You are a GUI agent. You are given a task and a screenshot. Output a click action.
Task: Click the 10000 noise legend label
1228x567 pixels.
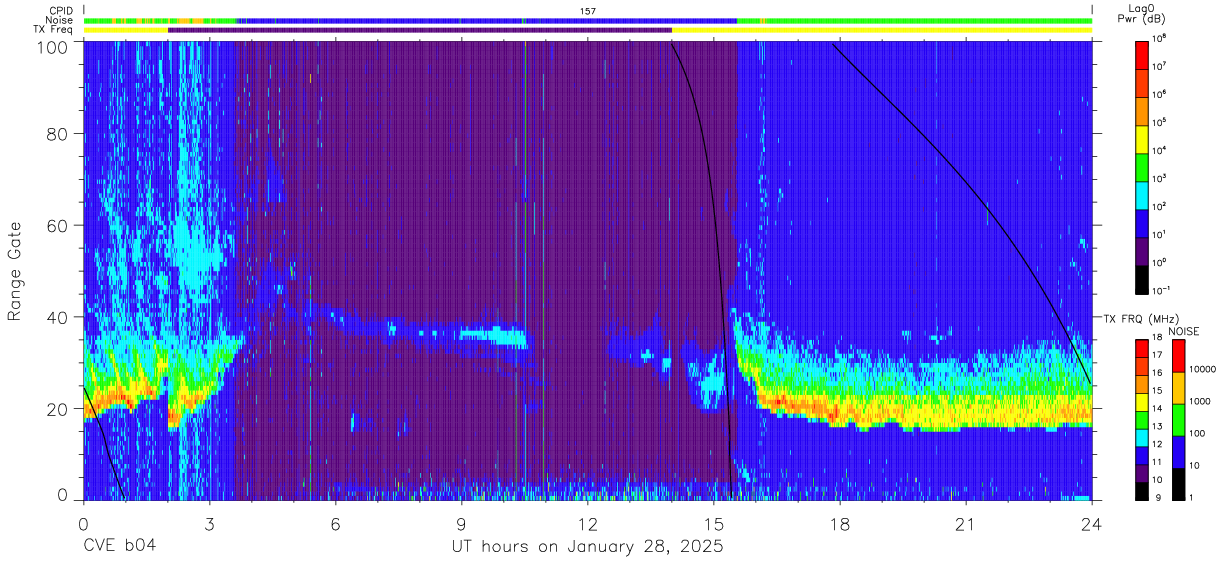click(1201, 371)
